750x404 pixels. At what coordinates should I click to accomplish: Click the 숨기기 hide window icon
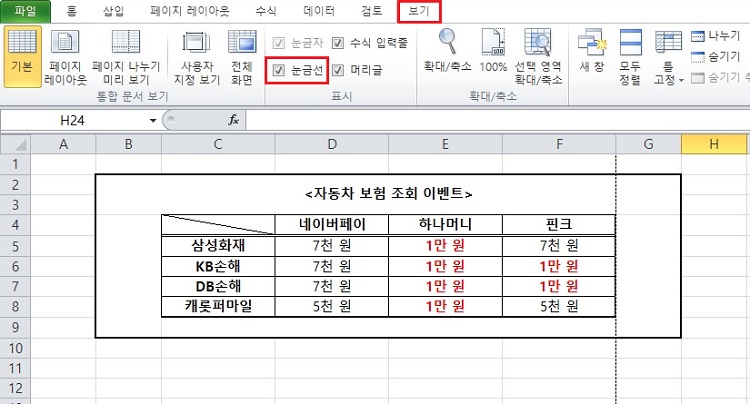[x=698, y=57]
